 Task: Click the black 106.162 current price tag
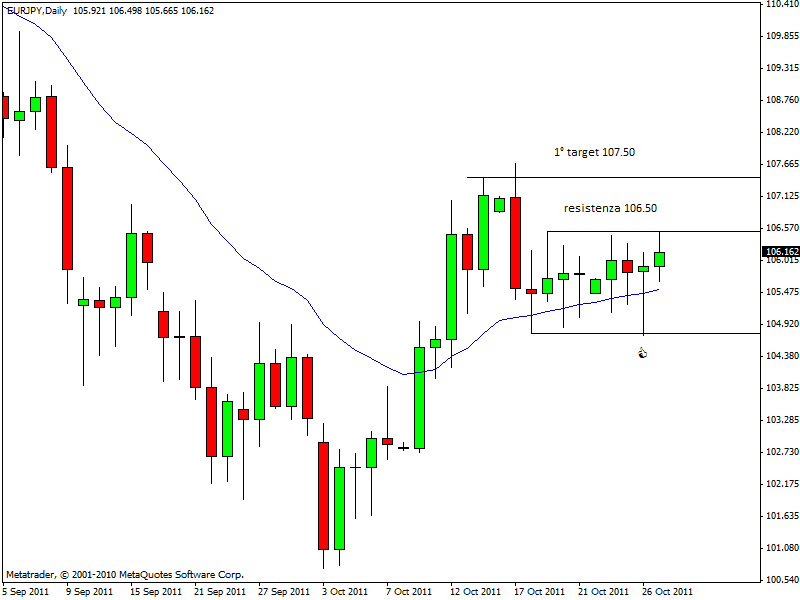coord(780,252)
